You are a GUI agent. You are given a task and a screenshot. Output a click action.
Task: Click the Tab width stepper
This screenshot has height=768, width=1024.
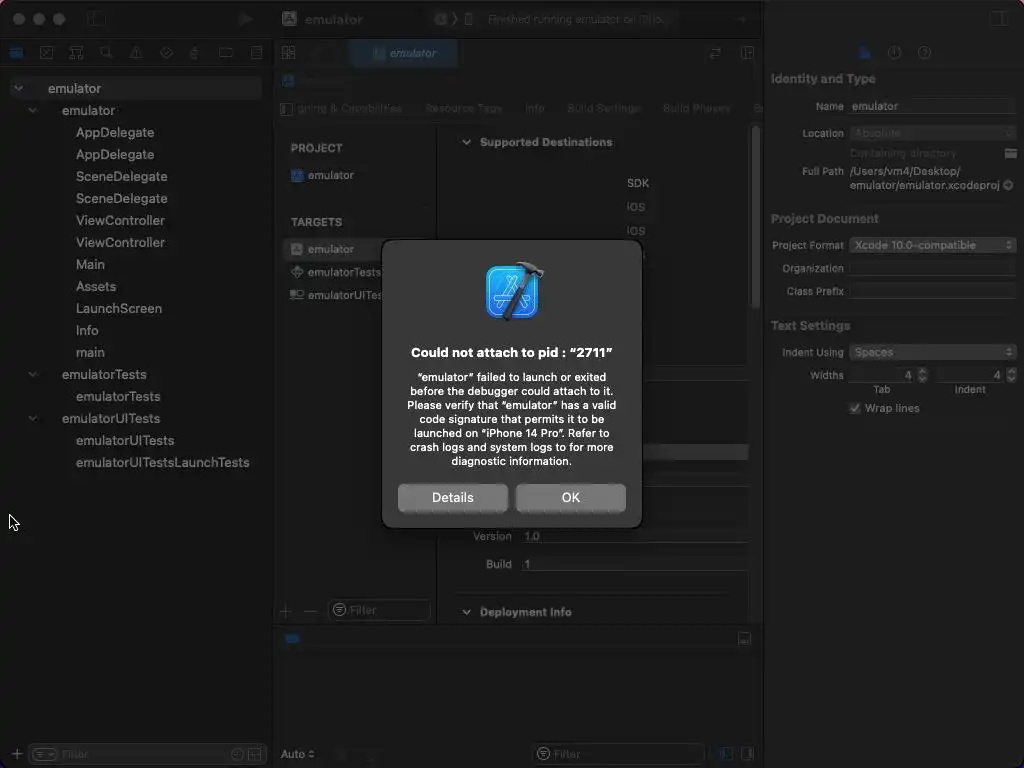(922, 375)
